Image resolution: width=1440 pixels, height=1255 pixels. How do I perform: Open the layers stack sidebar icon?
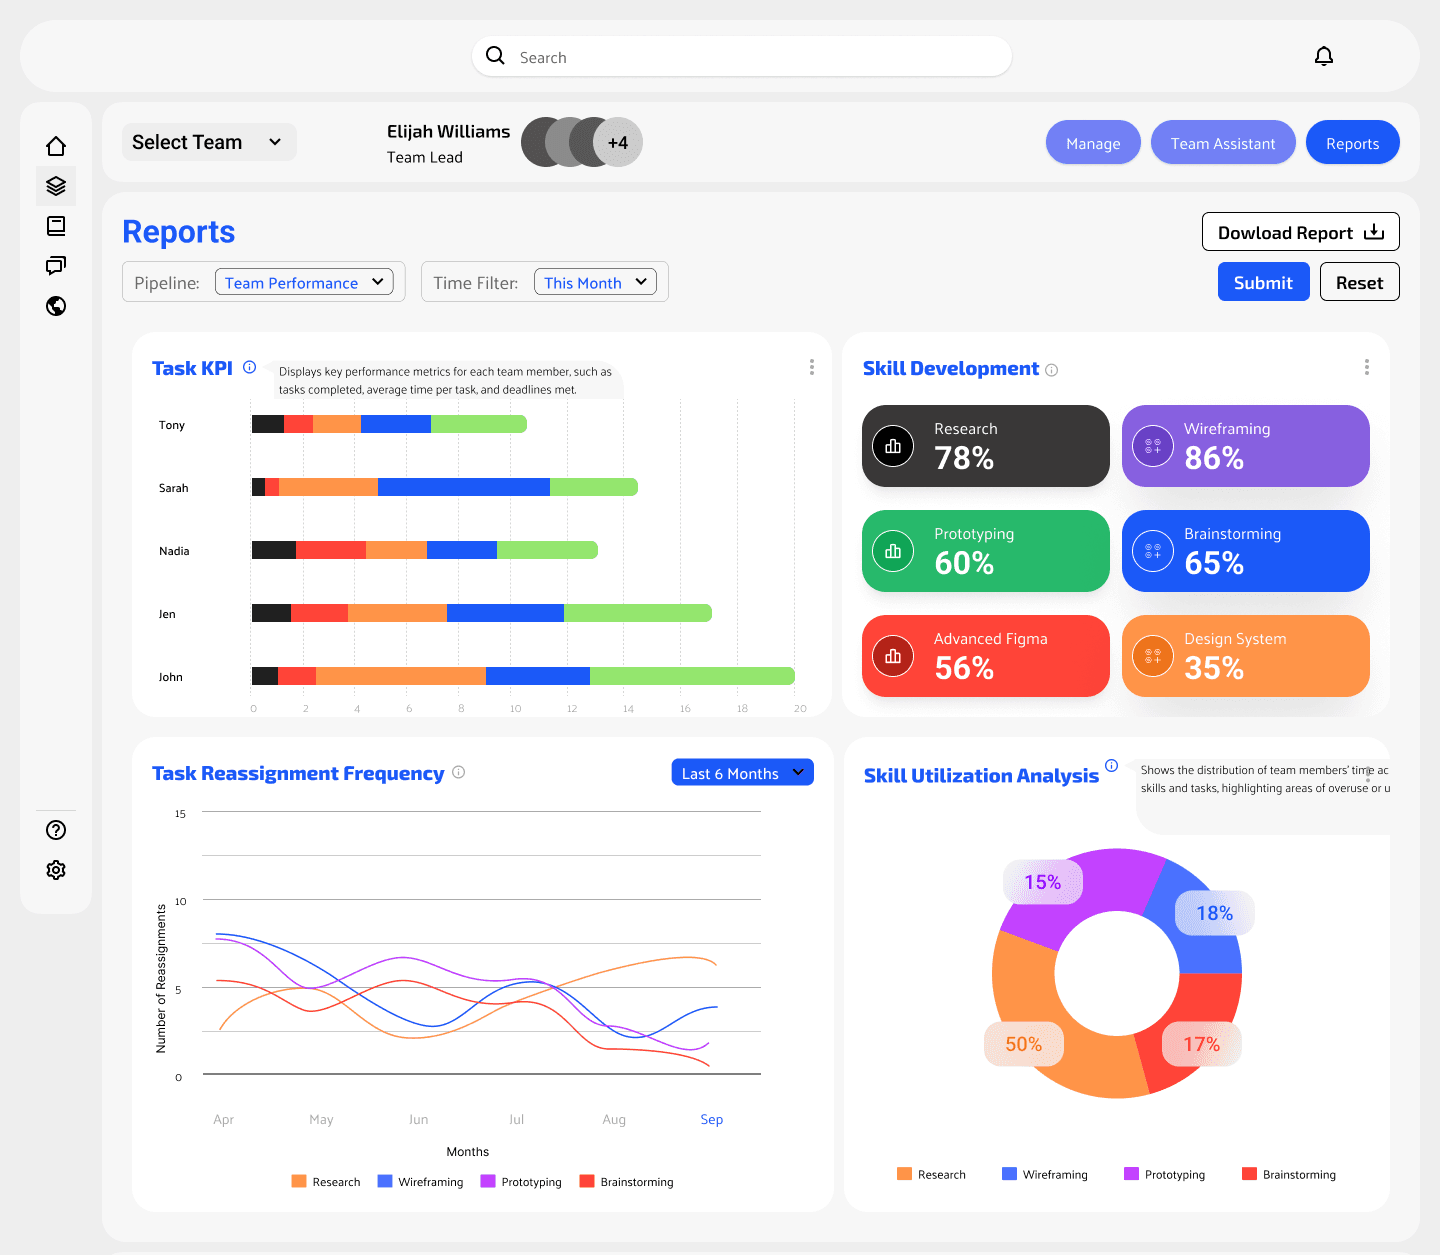pos(56,186)
